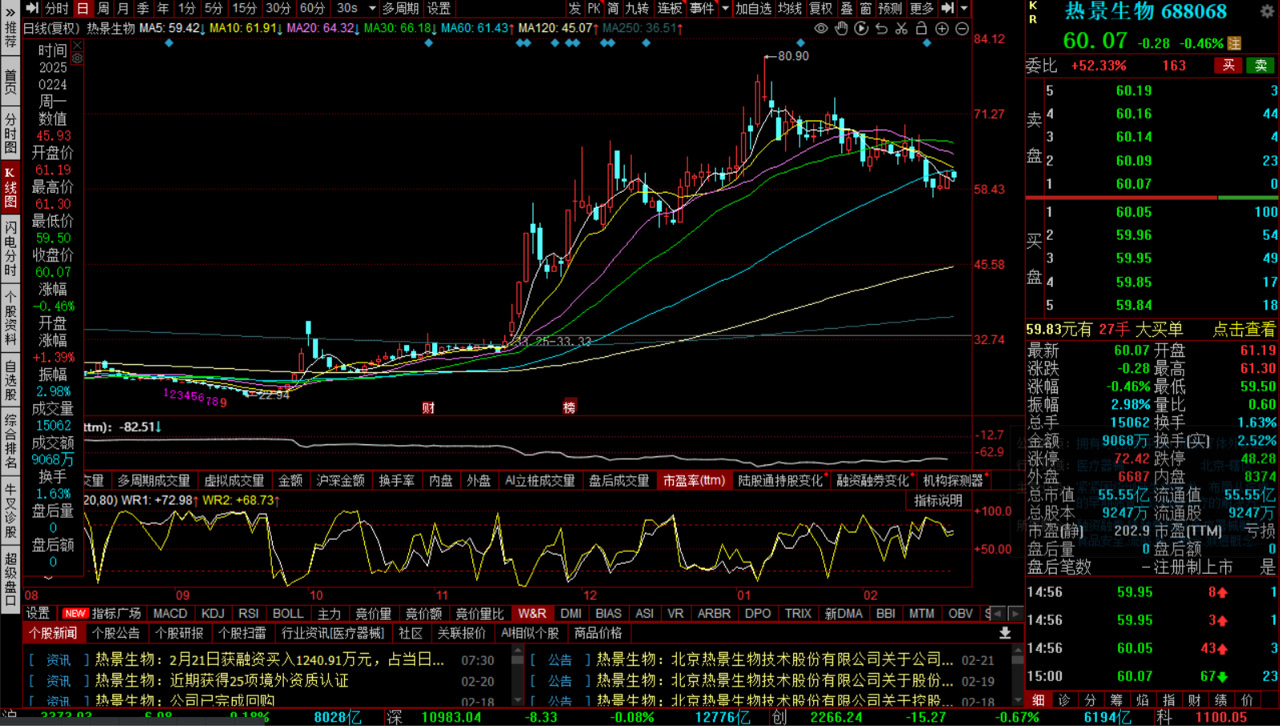Select the 15分 period tab

244,8
